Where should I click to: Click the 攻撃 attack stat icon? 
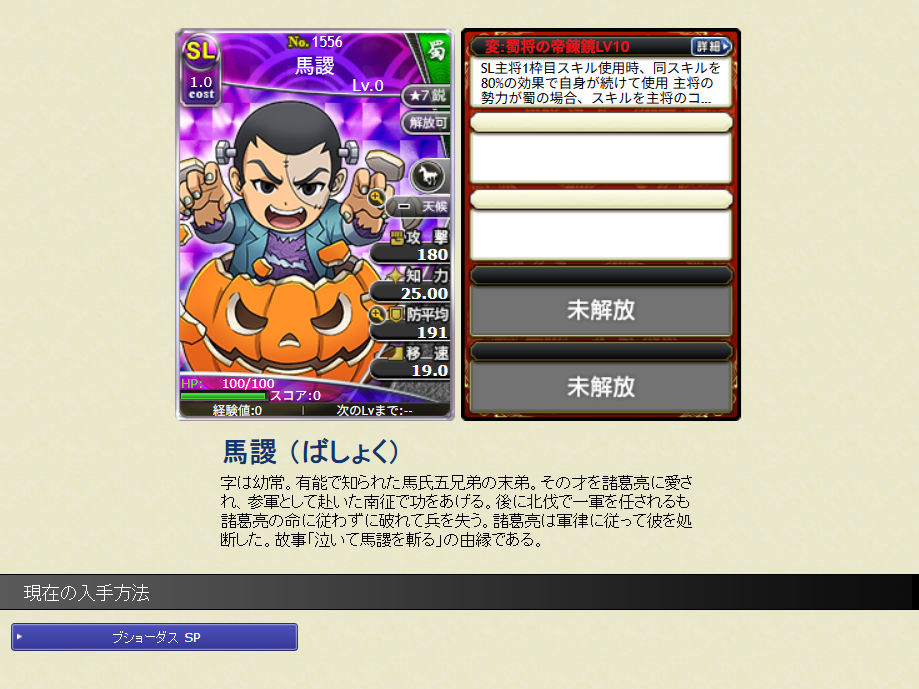397,237
